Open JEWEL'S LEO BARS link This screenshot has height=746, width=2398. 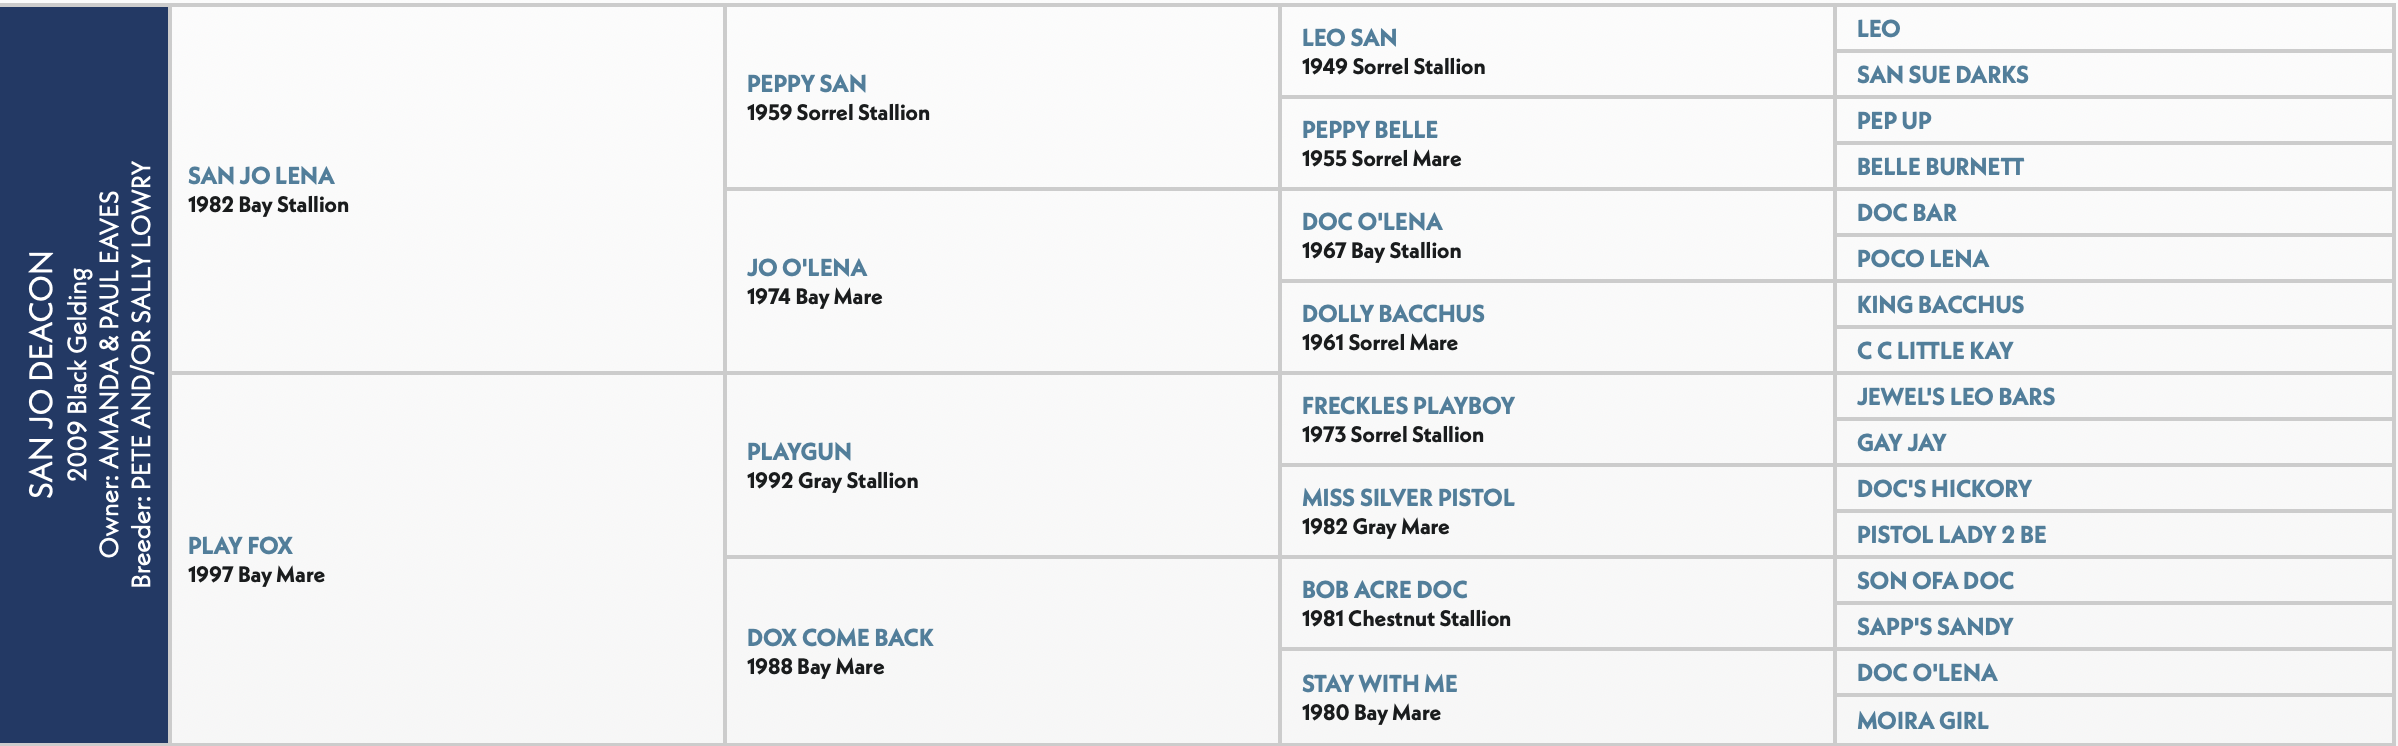pyautogui.click(x=1955, y=397)
